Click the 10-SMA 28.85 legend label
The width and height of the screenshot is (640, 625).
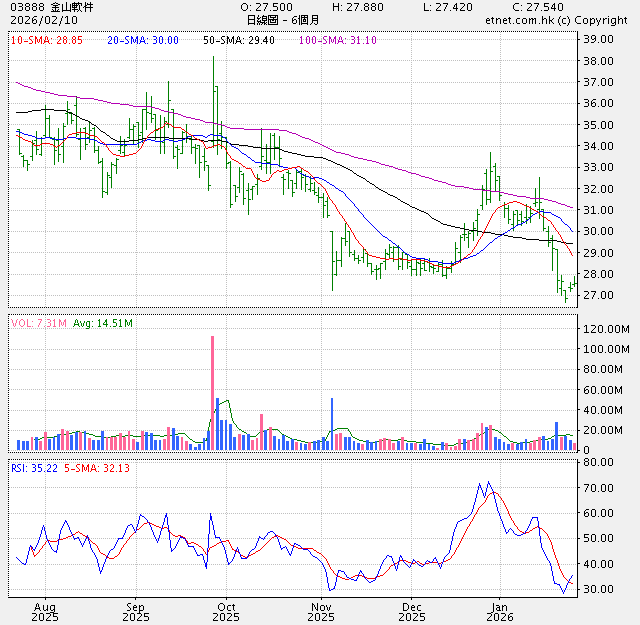pos(46,39)
